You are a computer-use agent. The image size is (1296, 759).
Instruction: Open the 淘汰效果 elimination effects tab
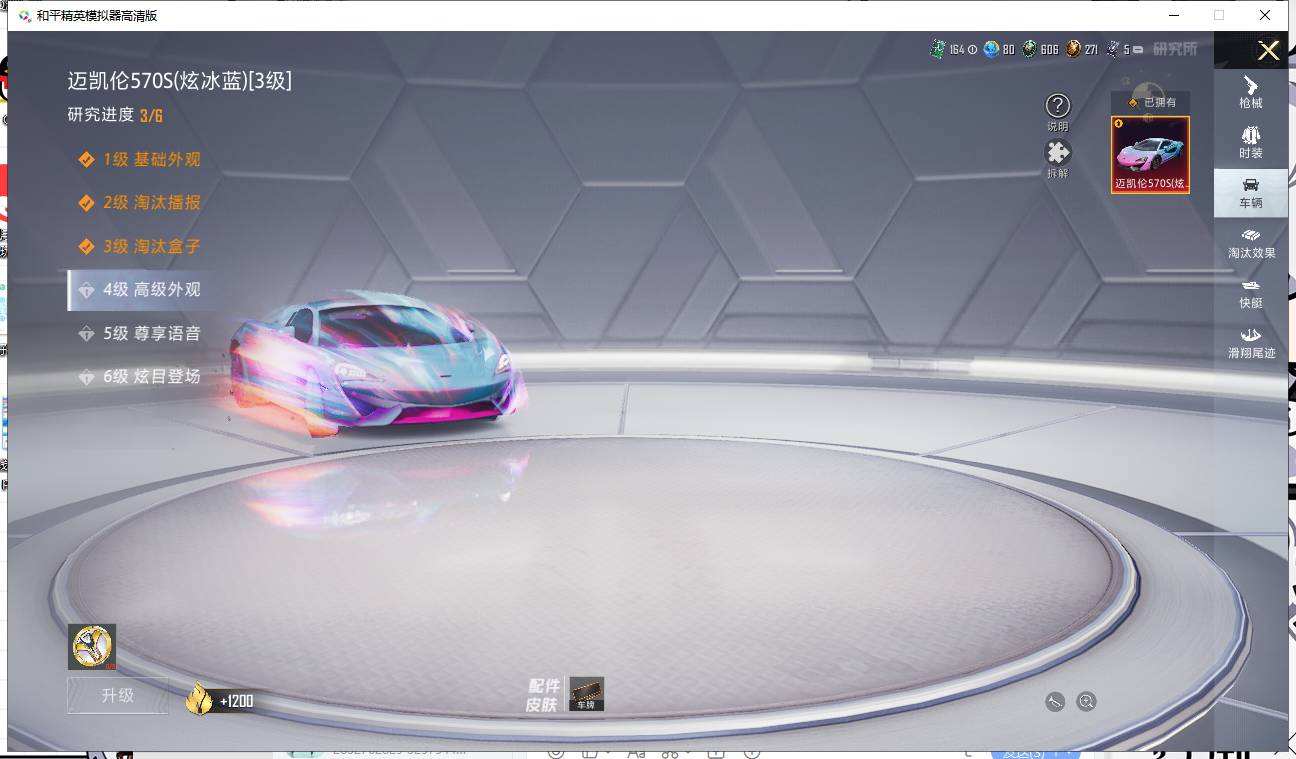[x=1251, y=243]
